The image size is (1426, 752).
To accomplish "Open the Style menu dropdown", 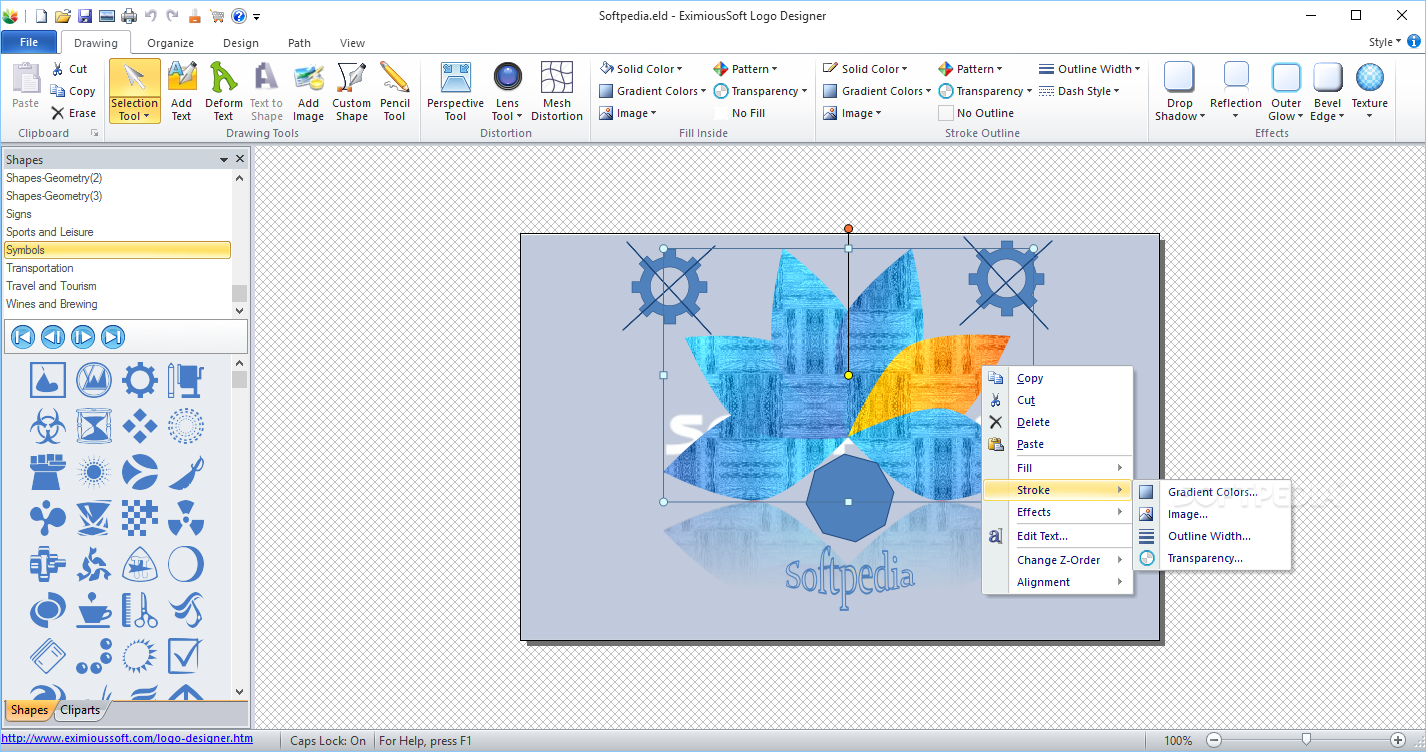I will click(x=1384, y=42).
